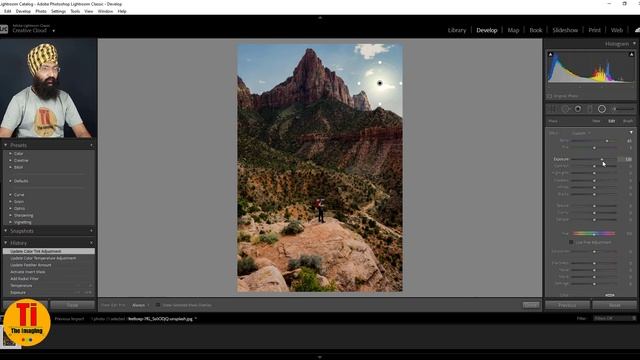Toggle the highlight clipping indicator in histogram
The width and height of the screenshot is (640, 360).
[x=631, y=54]
